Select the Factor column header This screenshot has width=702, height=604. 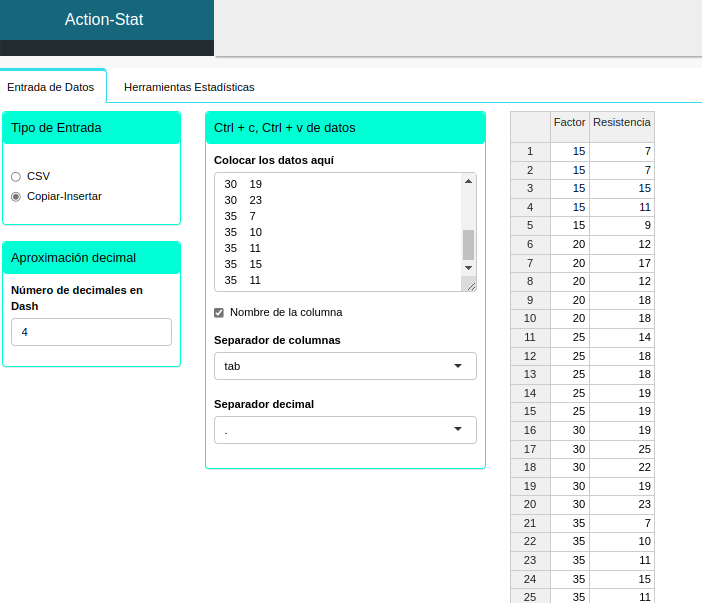click(569, 122)
